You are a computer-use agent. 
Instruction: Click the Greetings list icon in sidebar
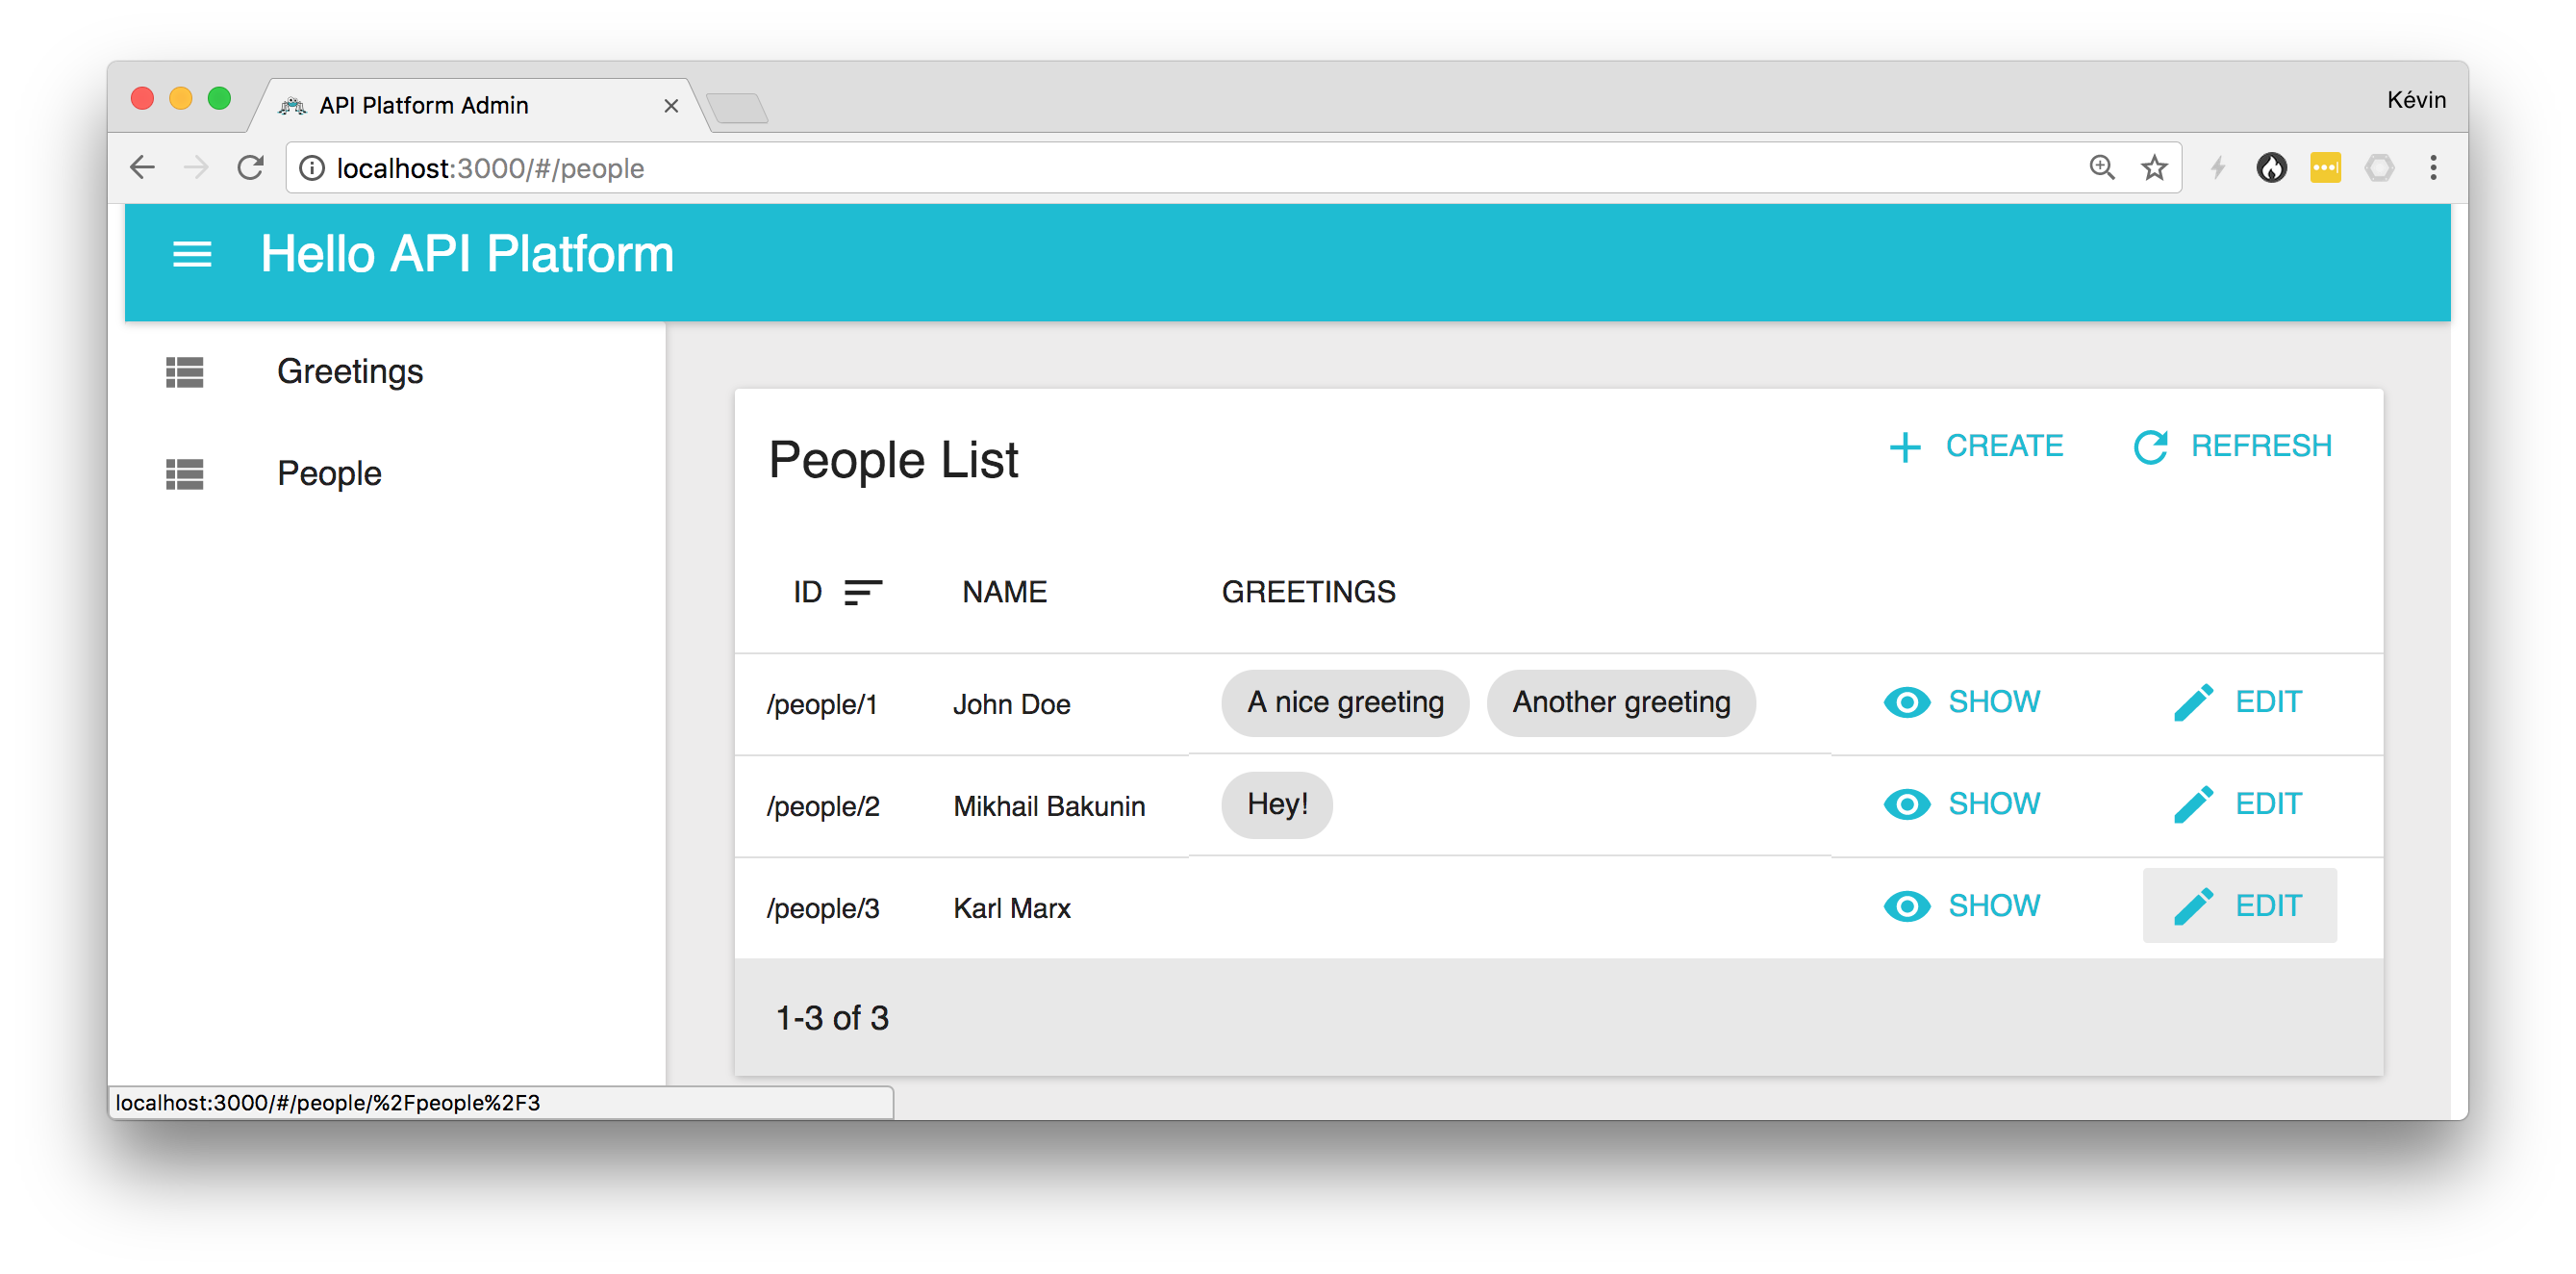tap(185, 371)
